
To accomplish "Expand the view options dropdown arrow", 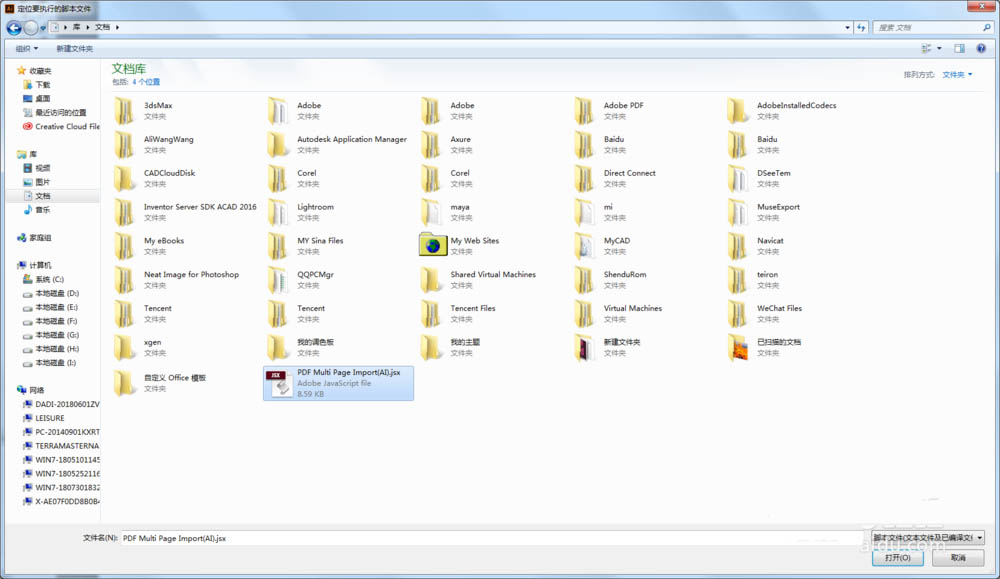I will (939, 48).
